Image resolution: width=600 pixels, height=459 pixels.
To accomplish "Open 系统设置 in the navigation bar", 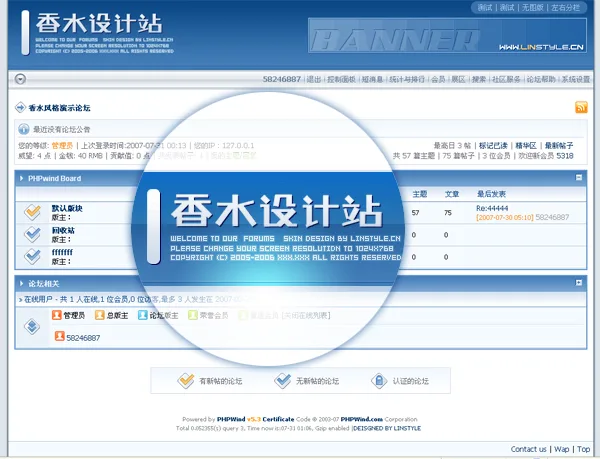I will (576, 79).
